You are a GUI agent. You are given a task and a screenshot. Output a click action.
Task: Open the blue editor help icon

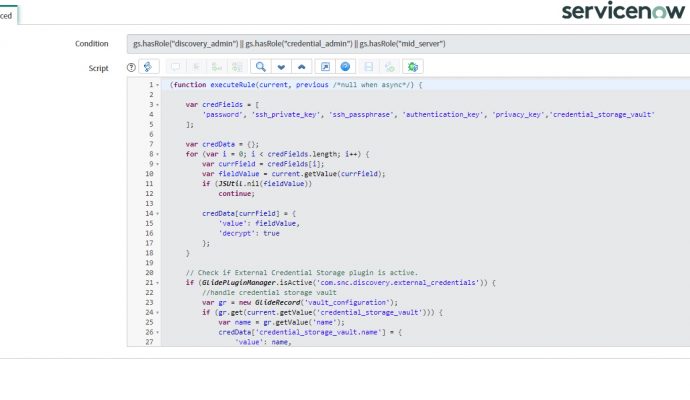click(346, 67)
